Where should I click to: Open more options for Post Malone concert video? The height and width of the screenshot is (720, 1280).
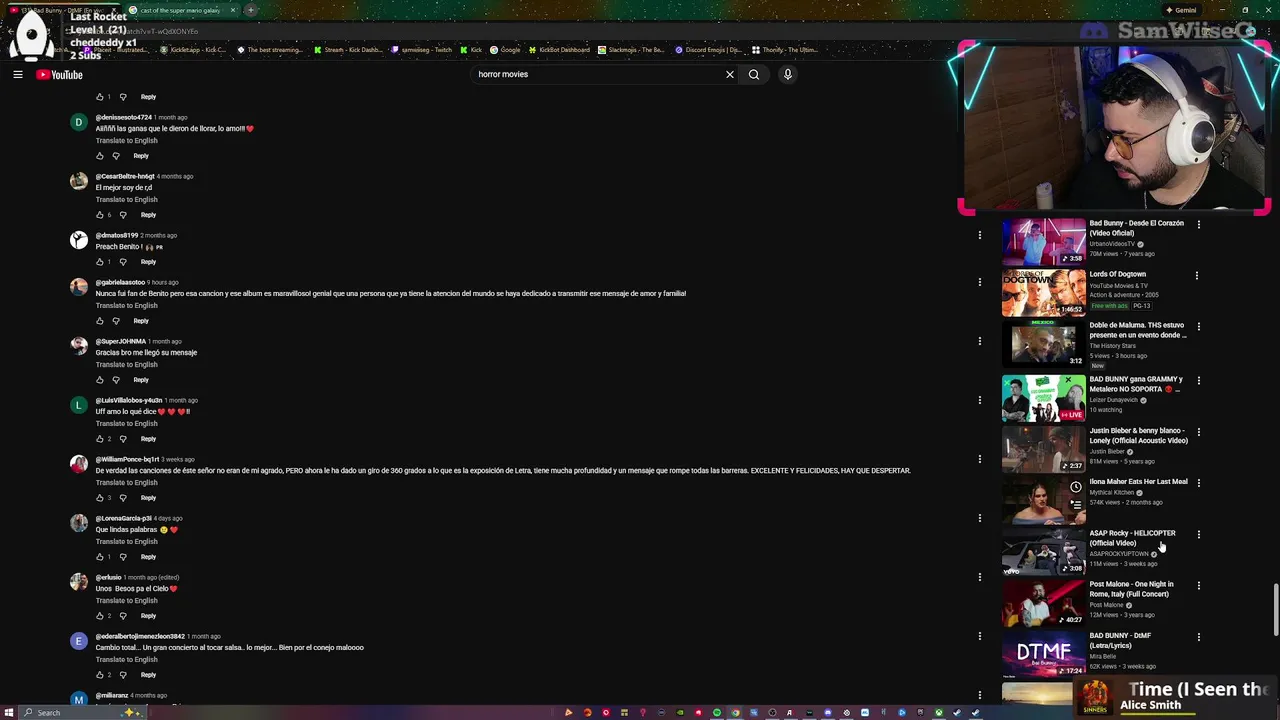pos(1198,585)
